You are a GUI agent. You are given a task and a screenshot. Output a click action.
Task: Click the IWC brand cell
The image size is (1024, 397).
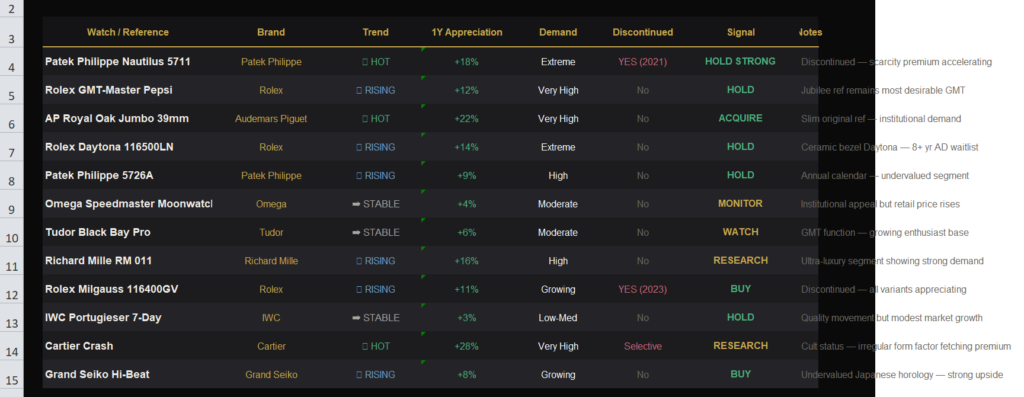pos(271,317)
